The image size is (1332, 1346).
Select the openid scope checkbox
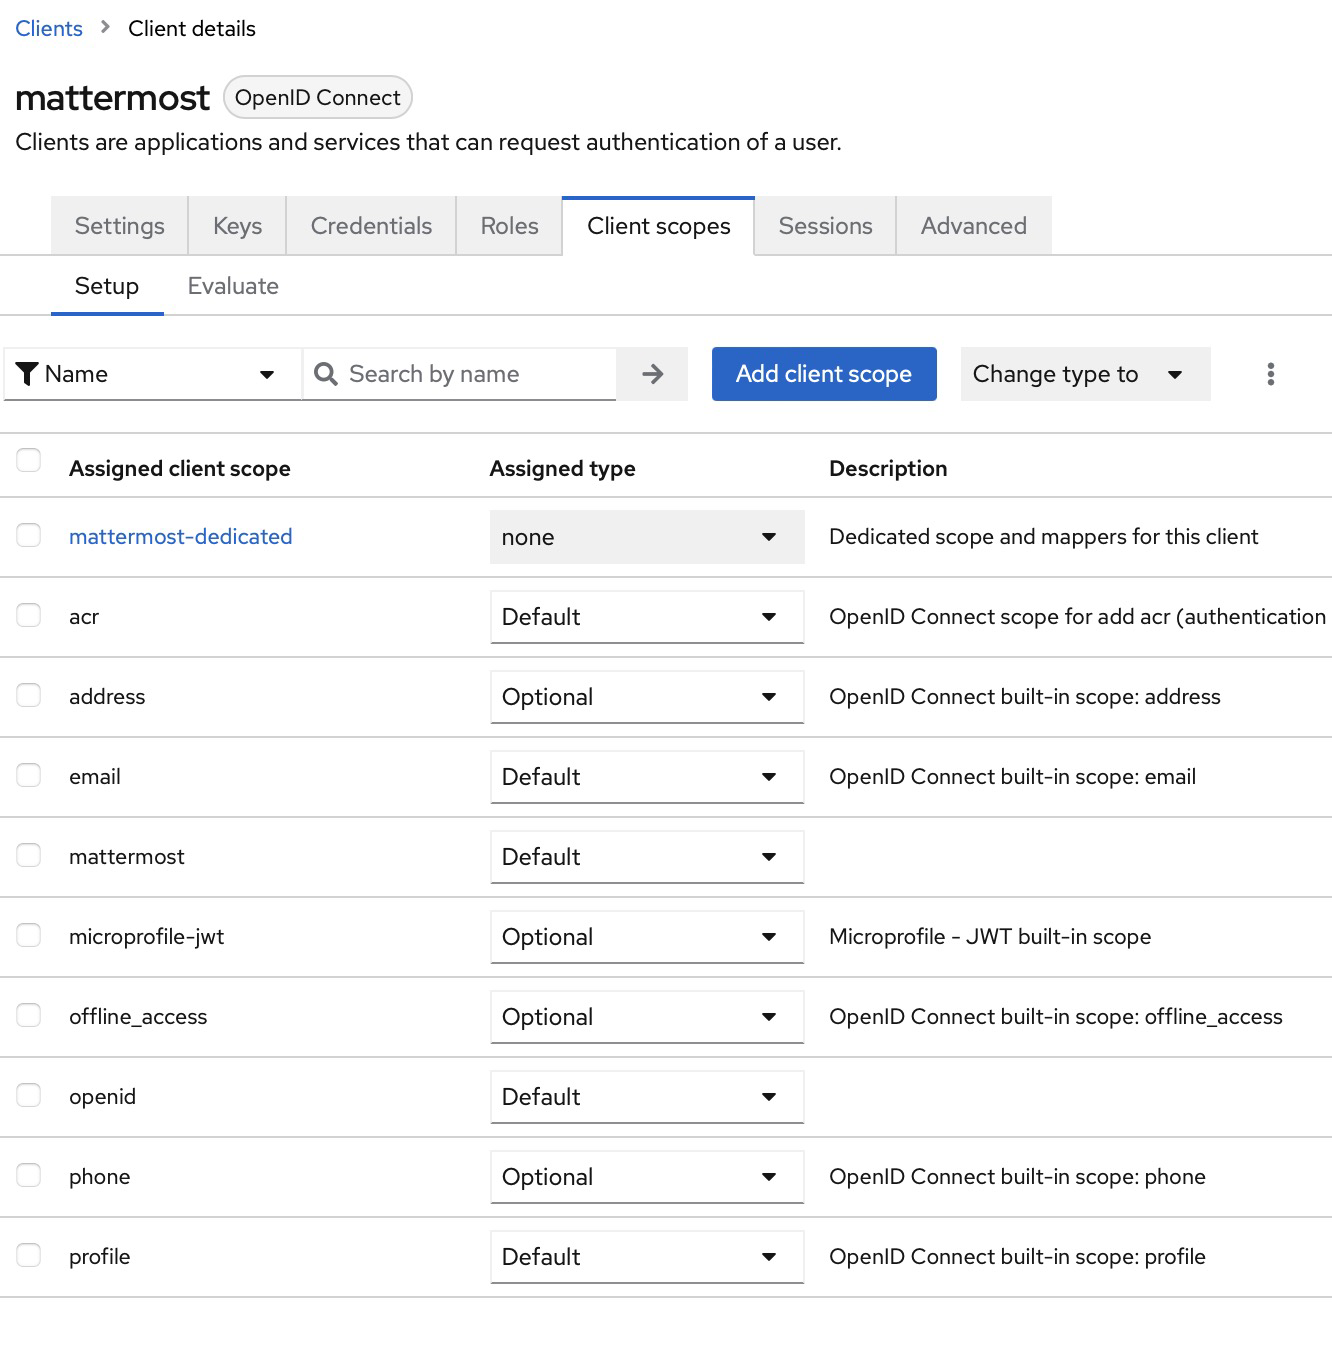tap(29, 1095)
